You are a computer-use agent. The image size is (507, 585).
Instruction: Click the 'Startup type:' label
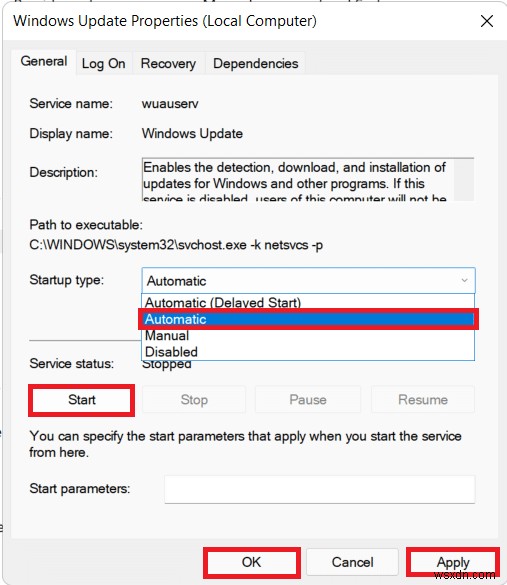[67, 280]
